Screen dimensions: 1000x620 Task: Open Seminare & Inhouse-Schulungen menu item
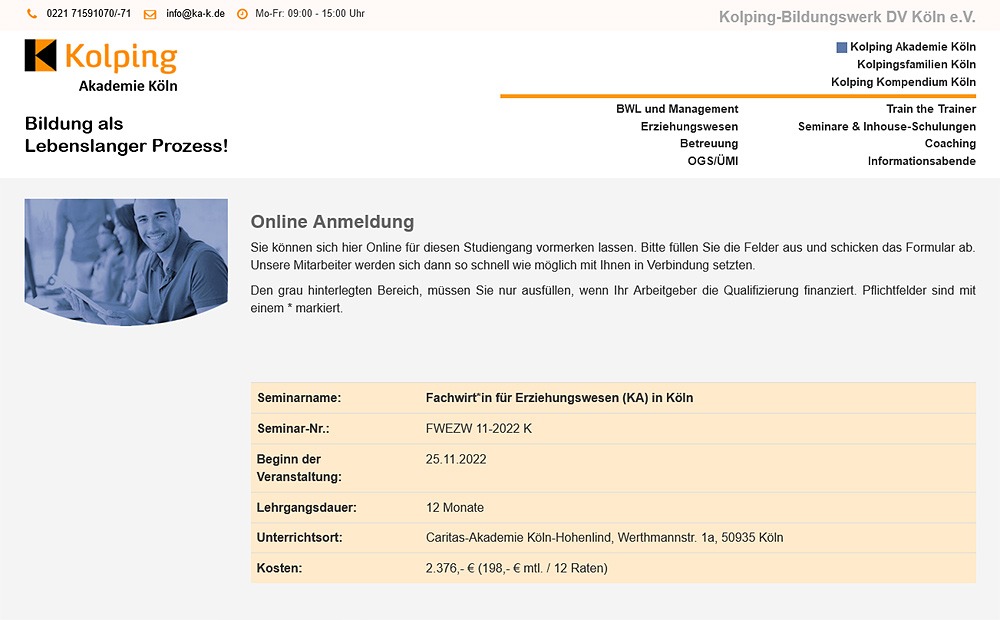coord(887,126)
